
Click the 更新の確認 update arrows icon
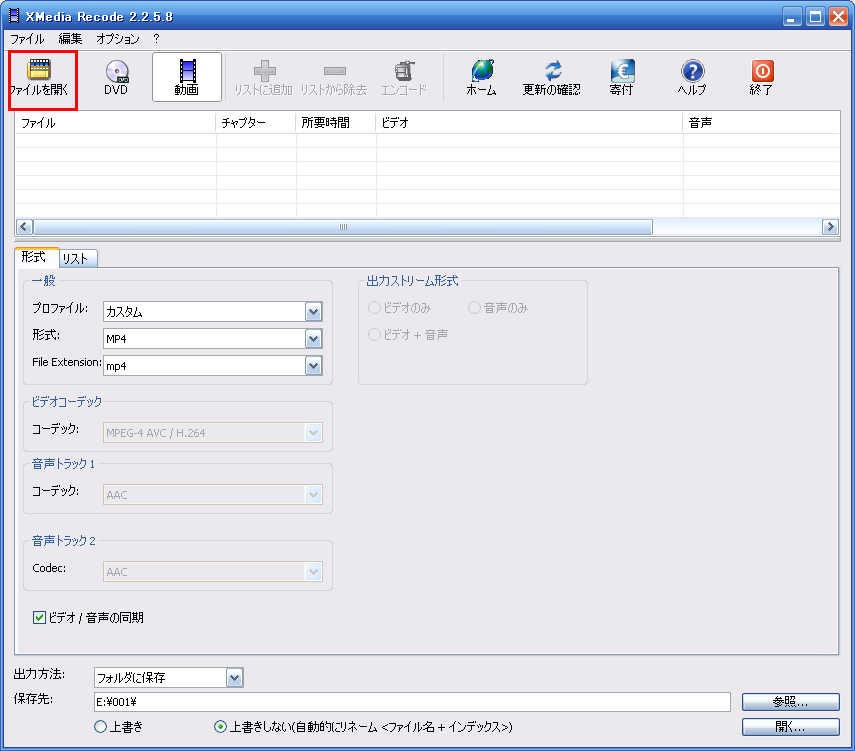[x=552, y=71]
